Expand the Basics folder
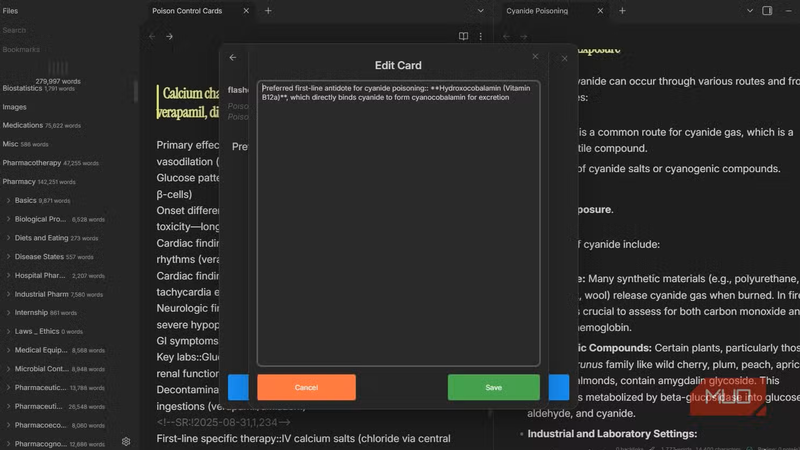 coord(25,200)
